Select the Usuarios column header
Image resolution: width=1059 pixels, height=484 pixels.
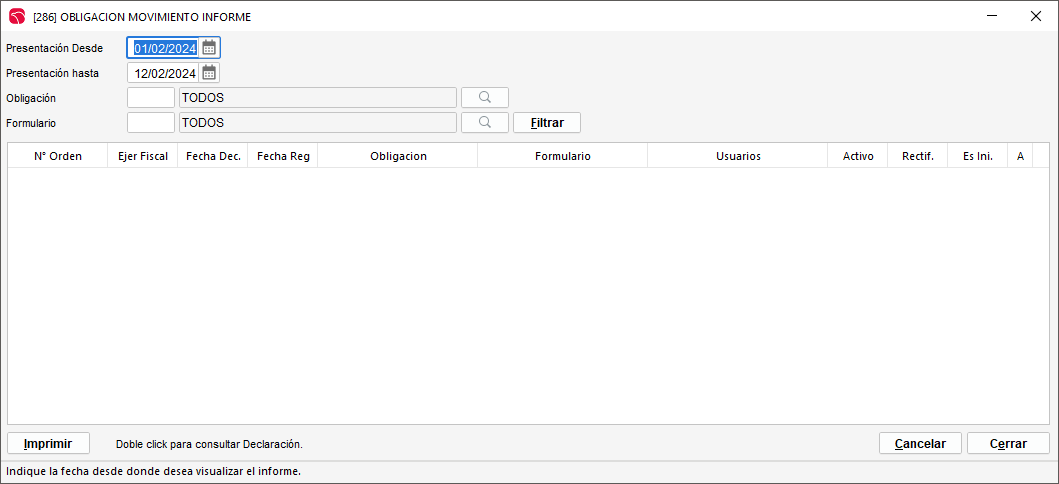[738, 156]
